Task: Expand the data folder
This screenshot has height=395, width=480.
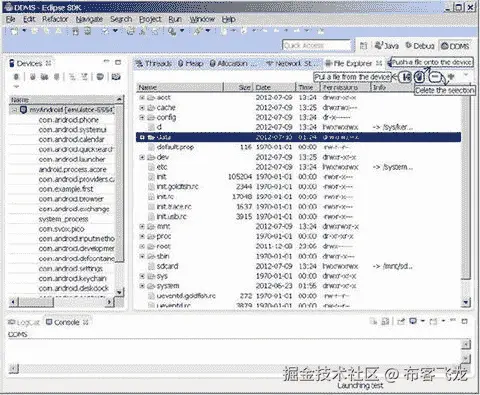Action: click(142, 137)
